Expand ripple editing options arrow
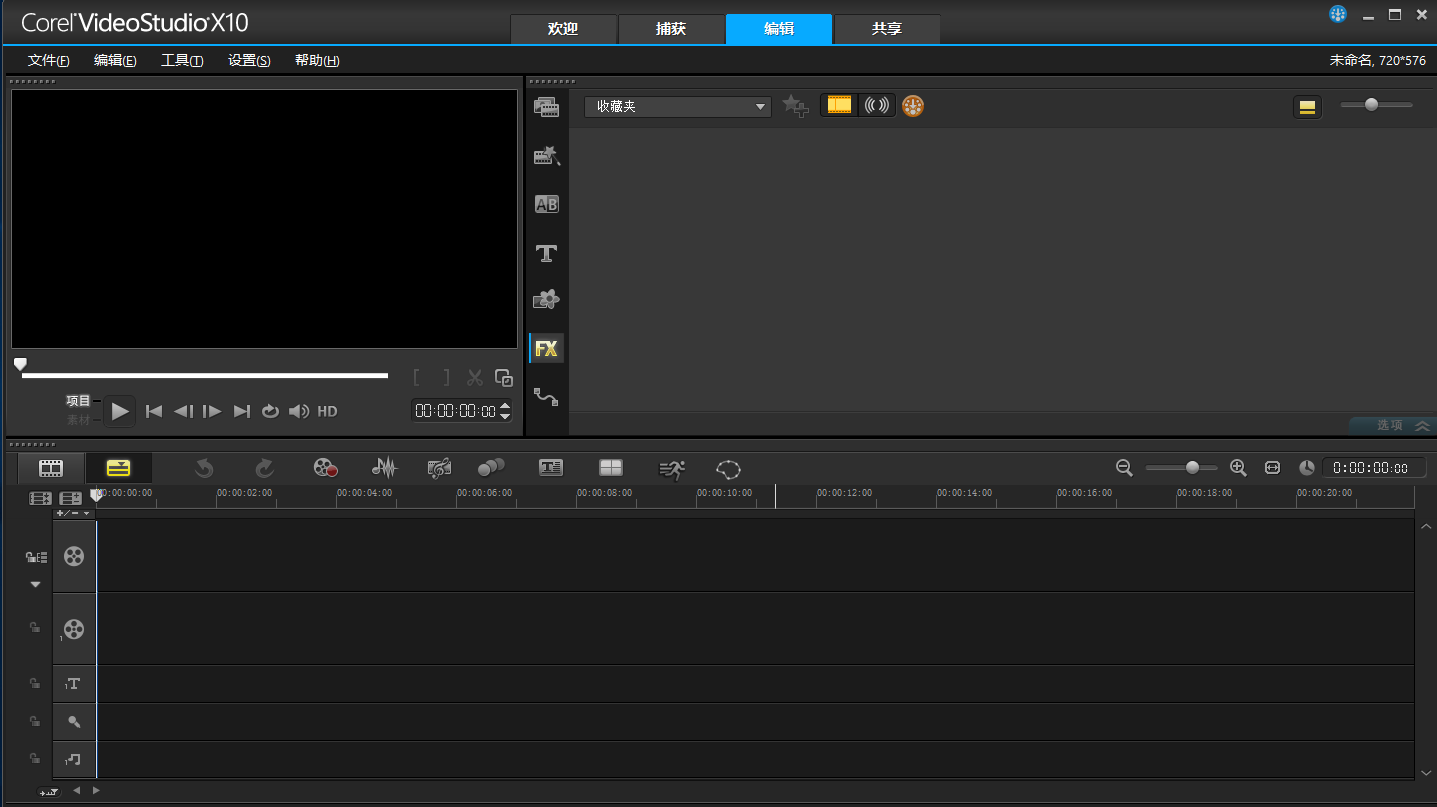1437x807 pixels. (35, 584)
